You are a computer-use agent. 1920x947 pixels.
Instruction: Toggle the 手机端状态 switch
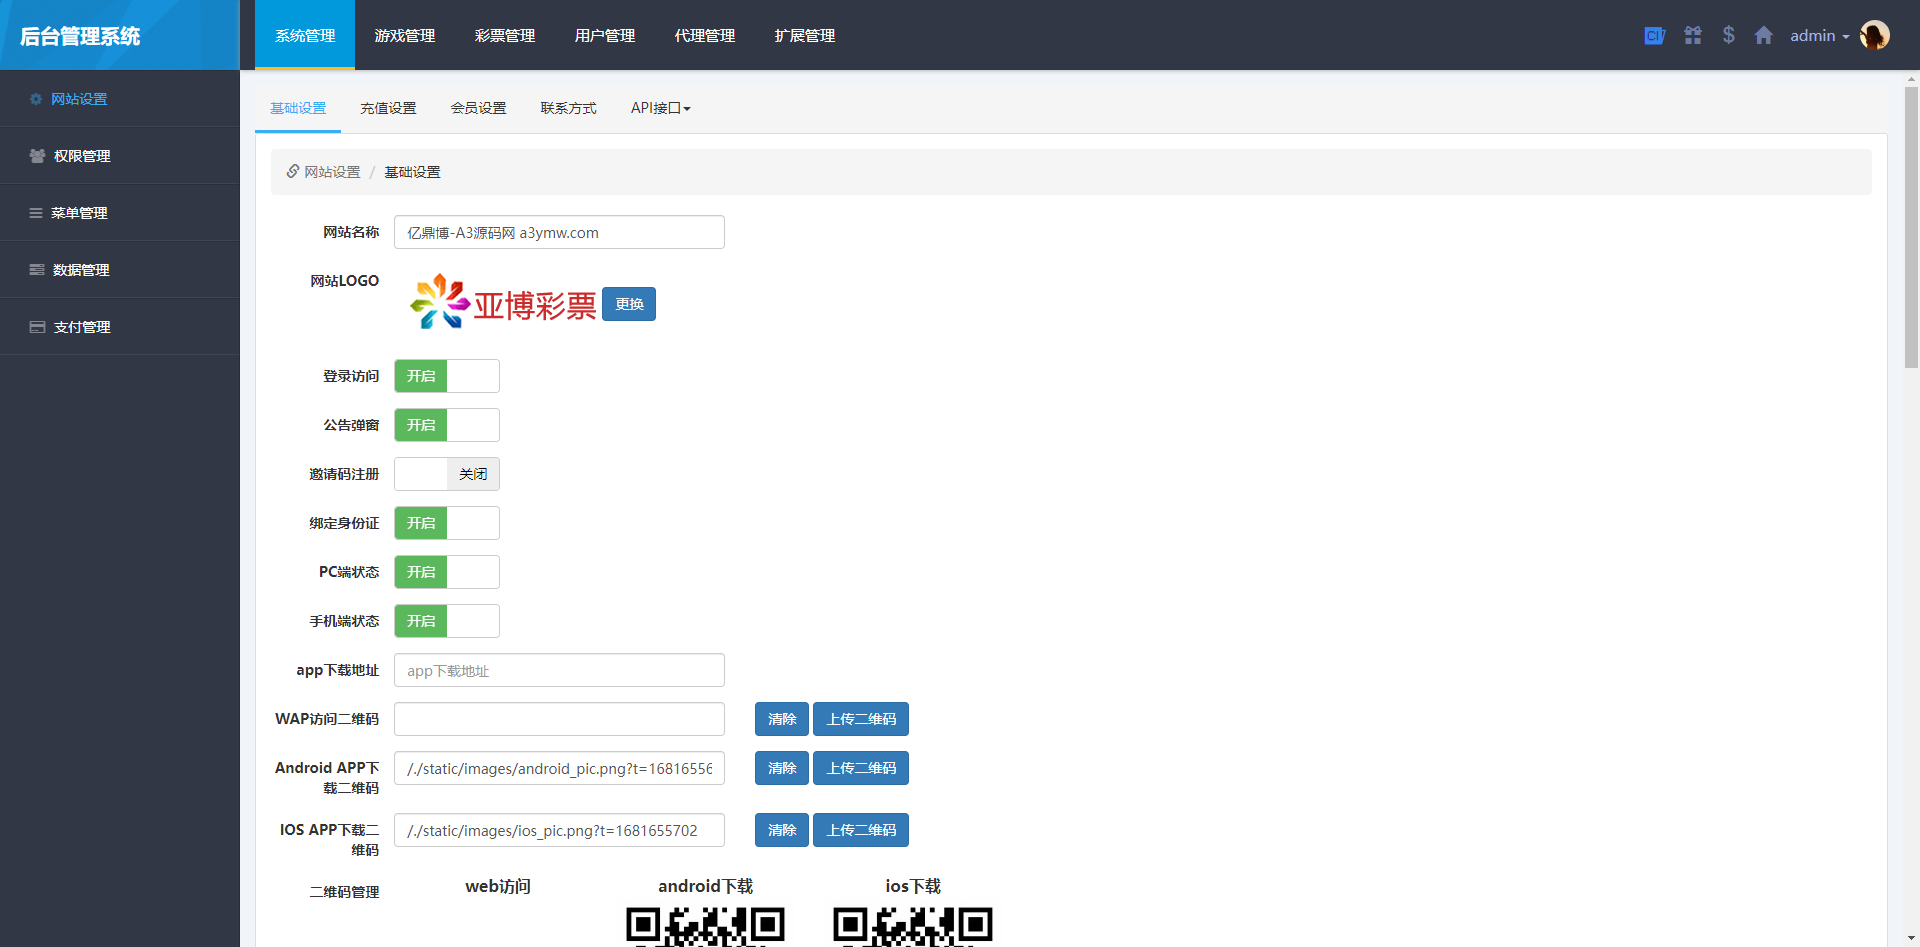pos(447,621)
